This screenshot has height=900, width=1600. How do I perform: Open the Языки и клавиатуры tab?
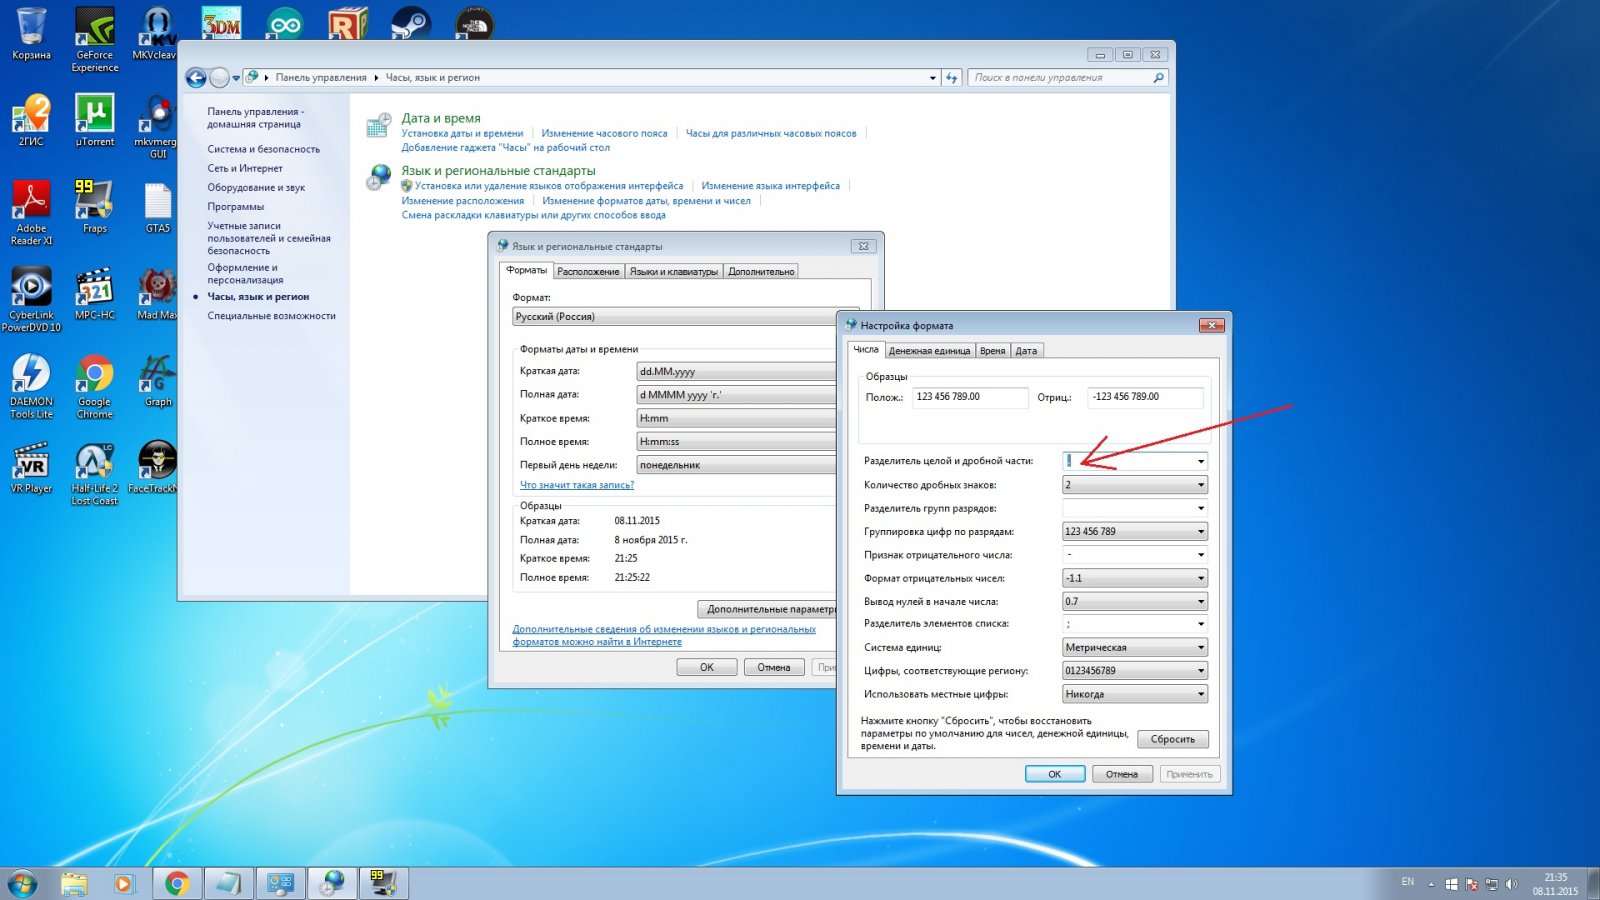674,272
